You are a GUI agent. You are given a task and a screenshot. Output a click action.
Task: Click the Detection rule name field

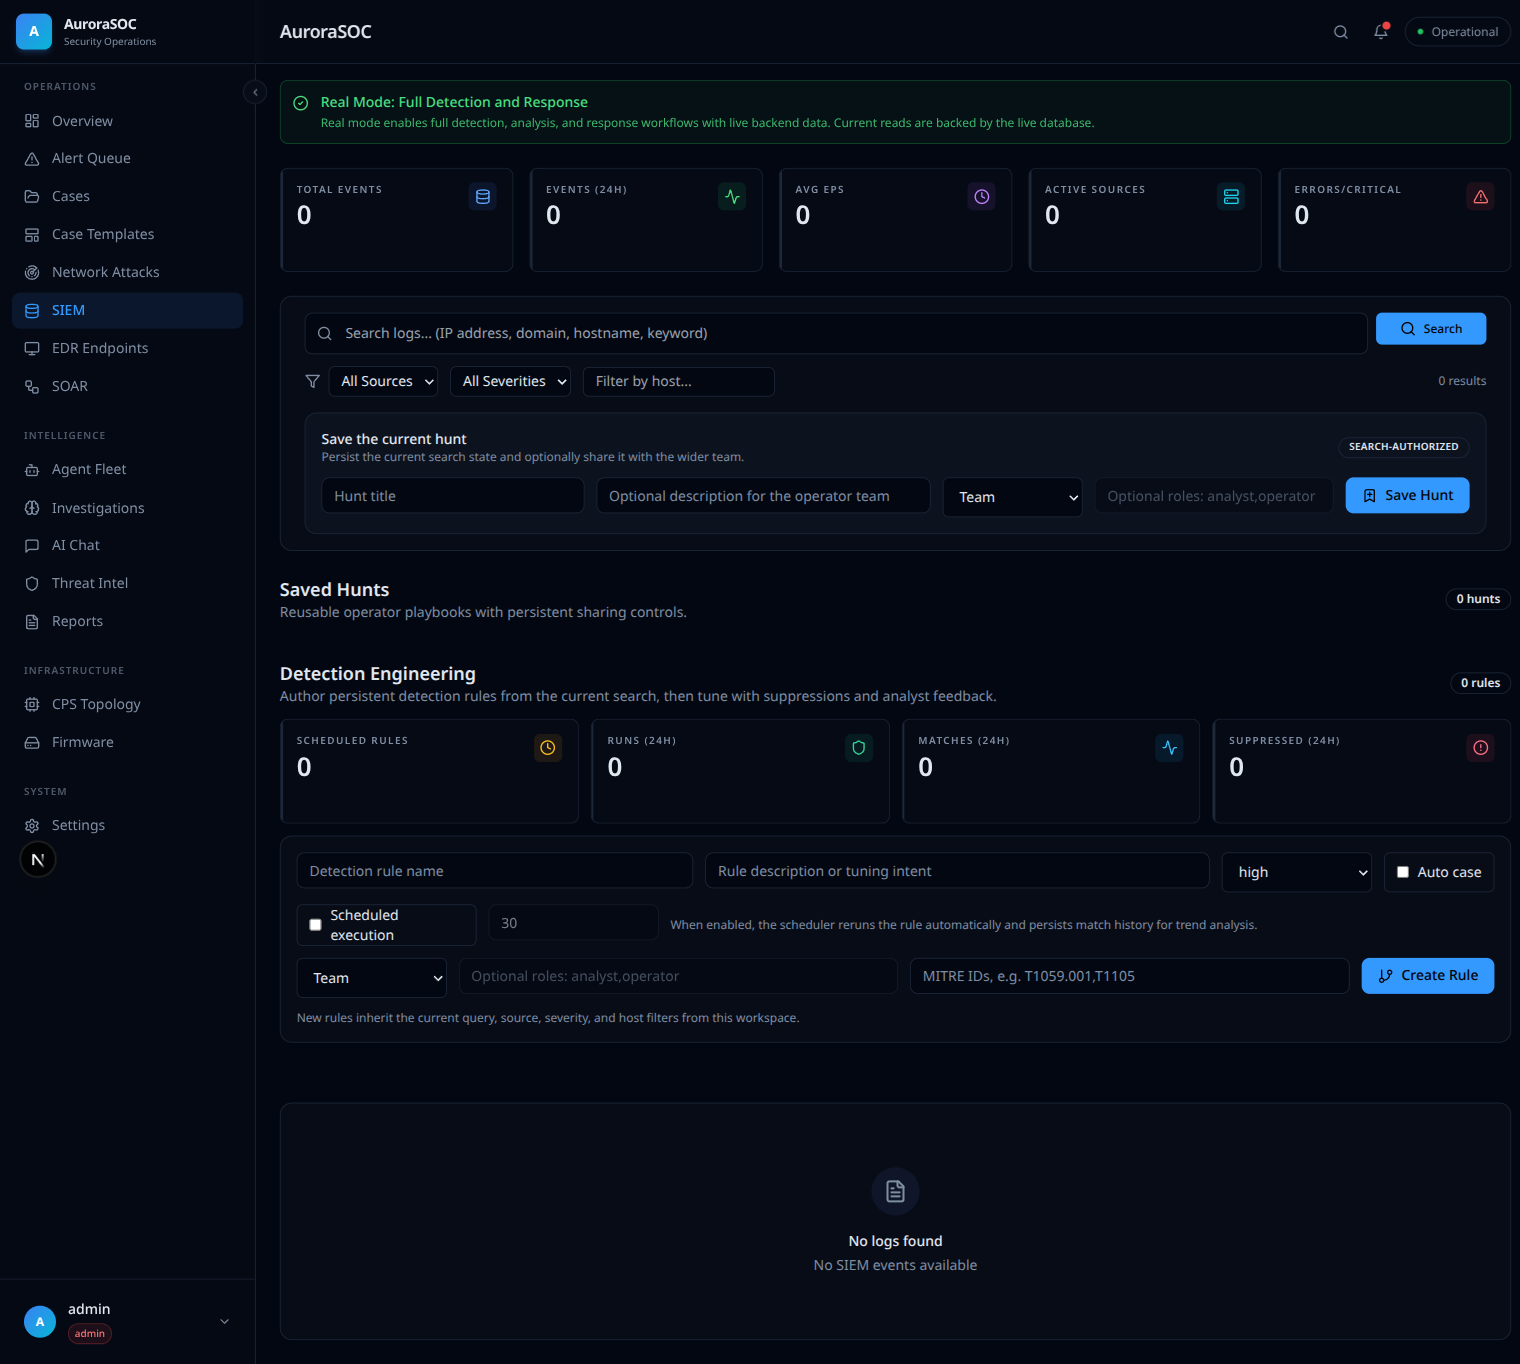click(495, 871)
